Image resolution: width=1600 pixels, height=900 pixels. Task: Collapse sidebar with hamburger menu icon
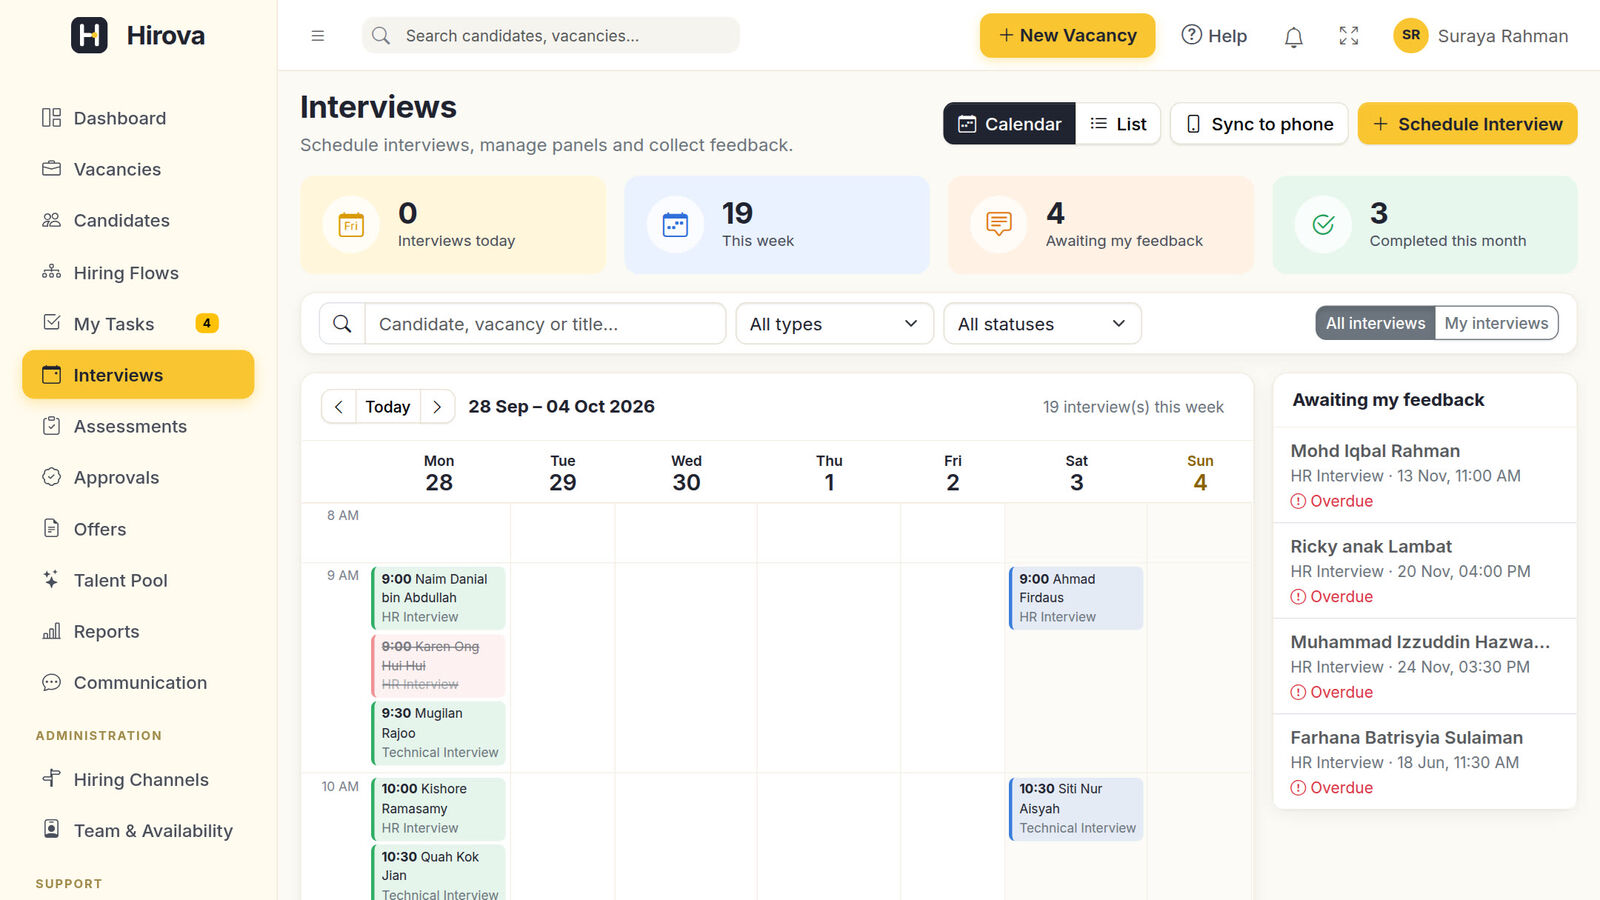(x=318, y=36)
